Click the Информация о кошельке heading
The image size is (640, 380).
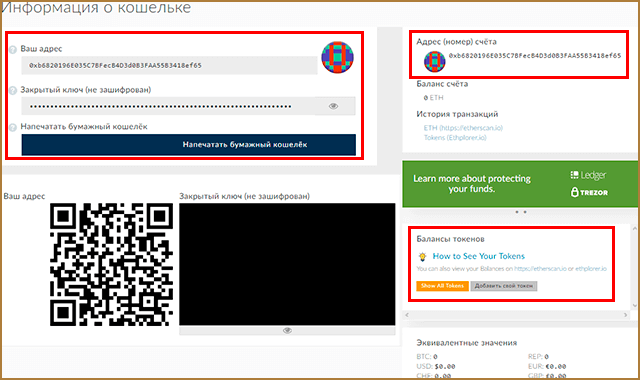pyautogui.click(x=96, y=7)
